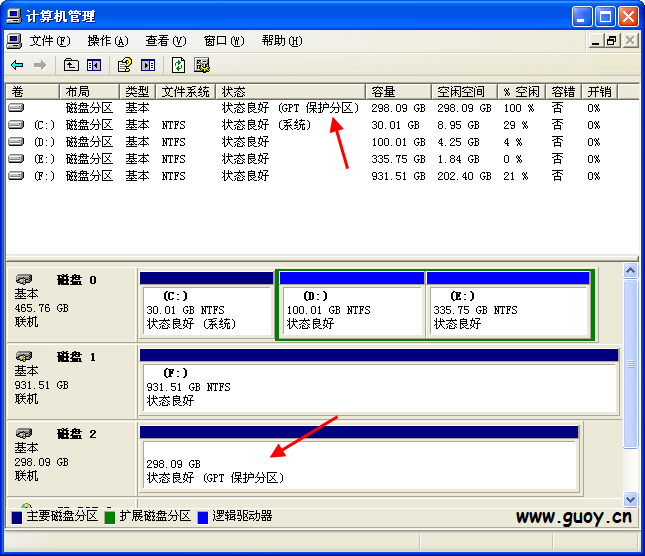Select the C: volume drive icon in list
This screenshot has width=645, height=556.
click(16, 125)
